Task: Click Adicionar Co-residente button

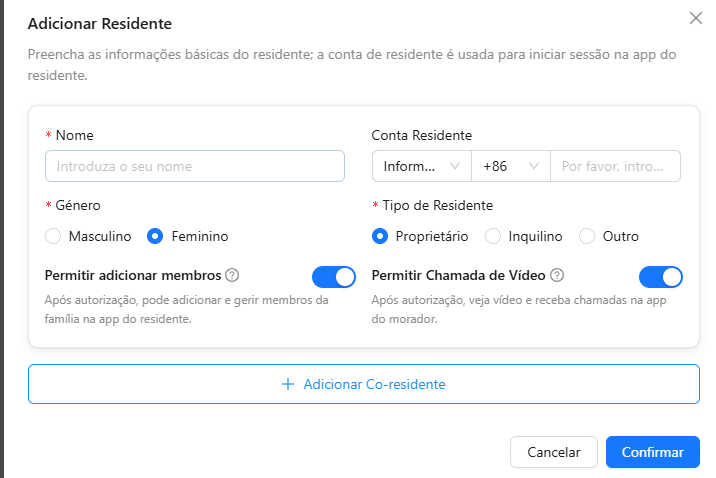Action: point(364,384)
